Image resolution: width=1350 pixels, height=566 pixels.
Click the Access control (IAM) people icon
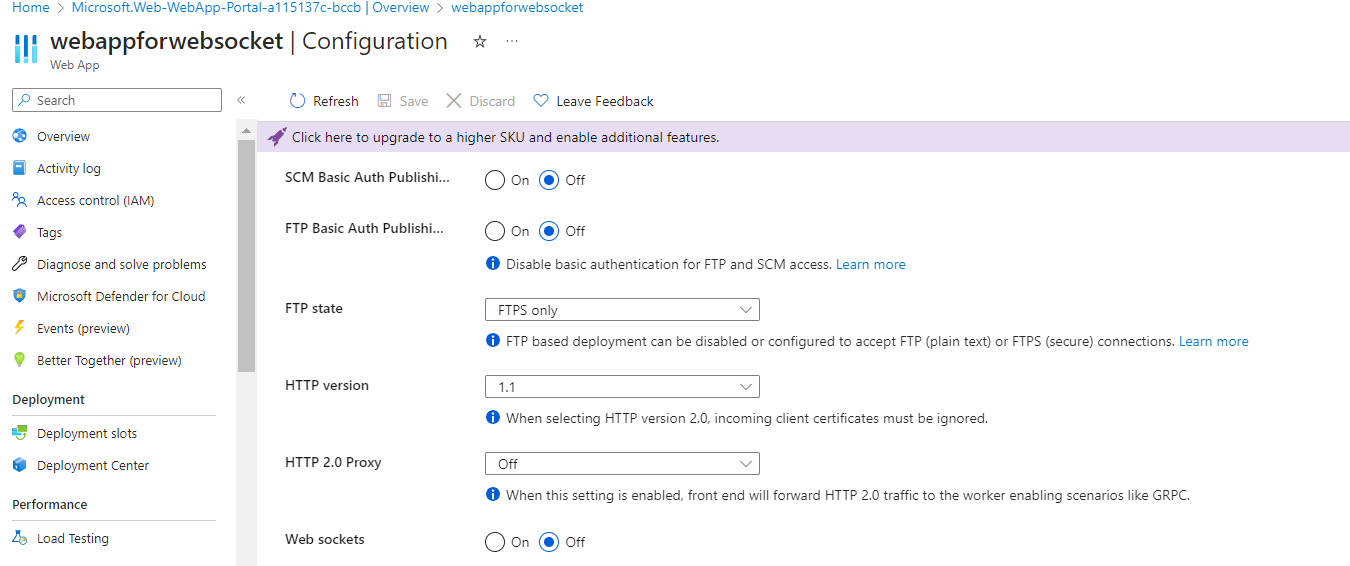pos(19,200)
